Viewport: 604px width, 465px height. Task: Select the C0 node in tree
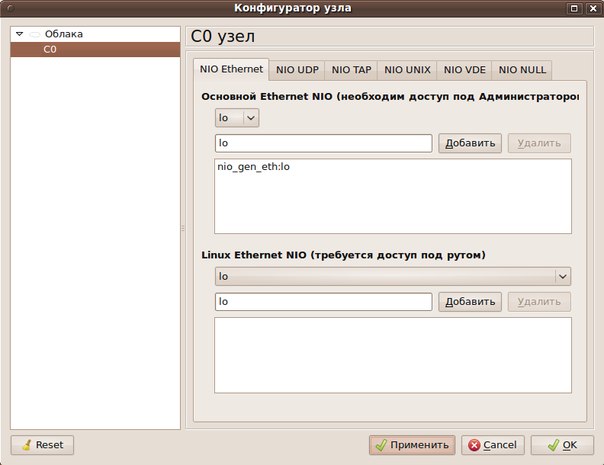coord(95,49)
